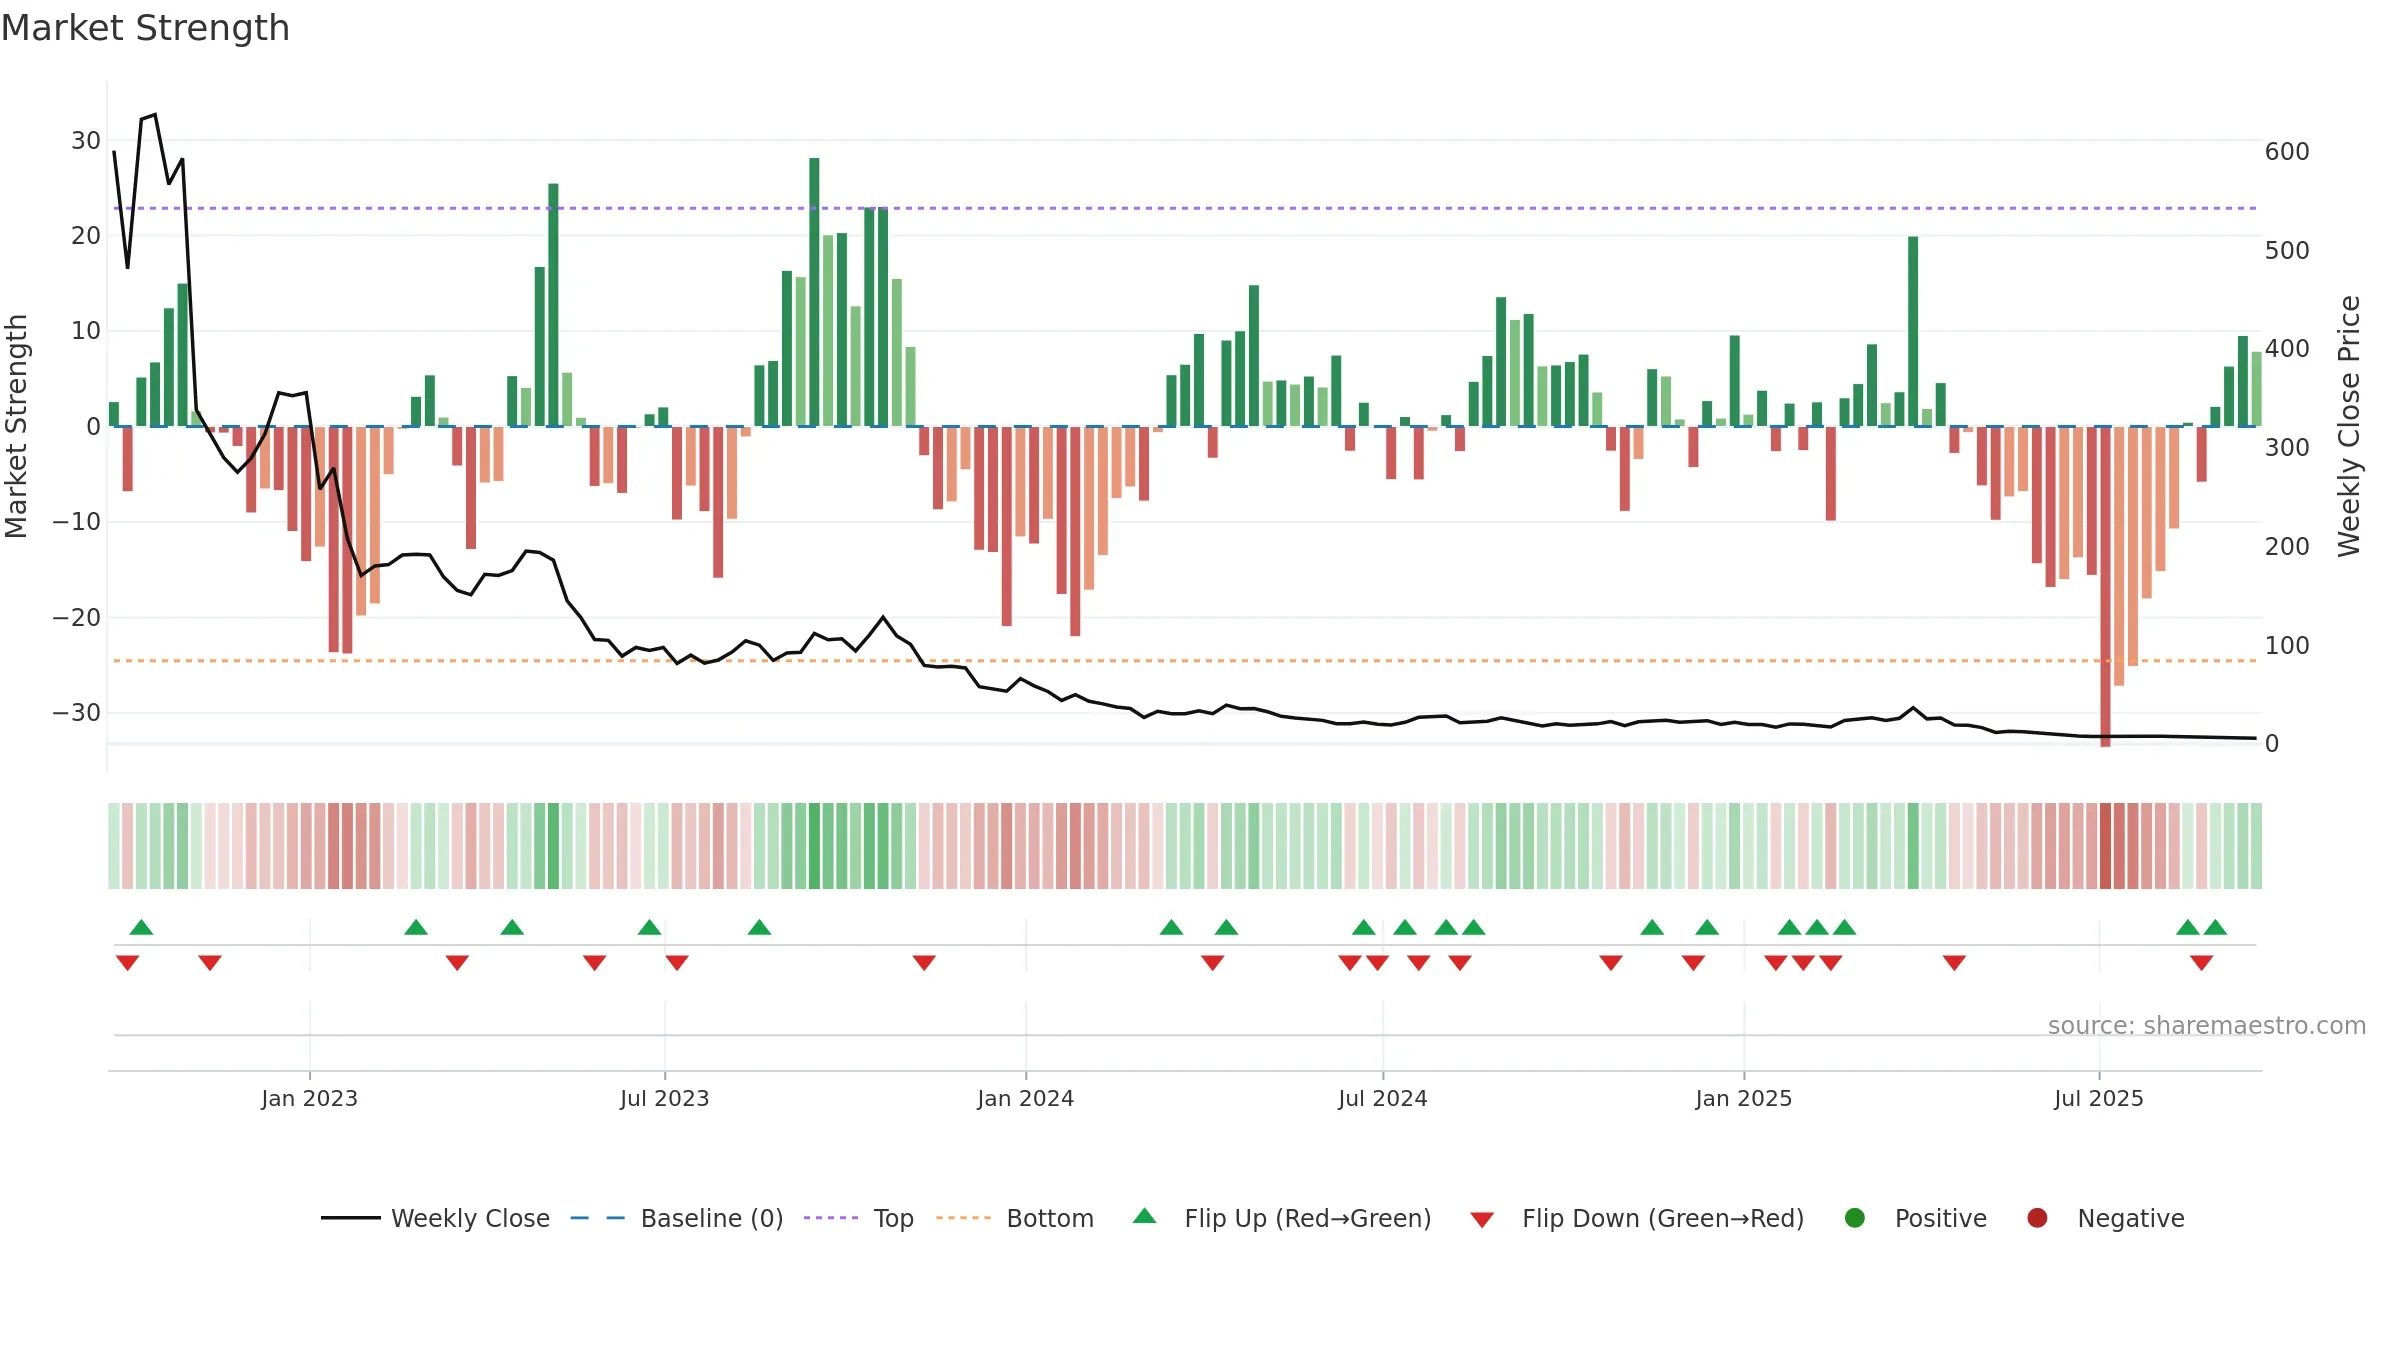The width and height of the screenshot is (2400, 1350).
Task: Click the Jul 2023 axis label
Action: point(664,1098)
